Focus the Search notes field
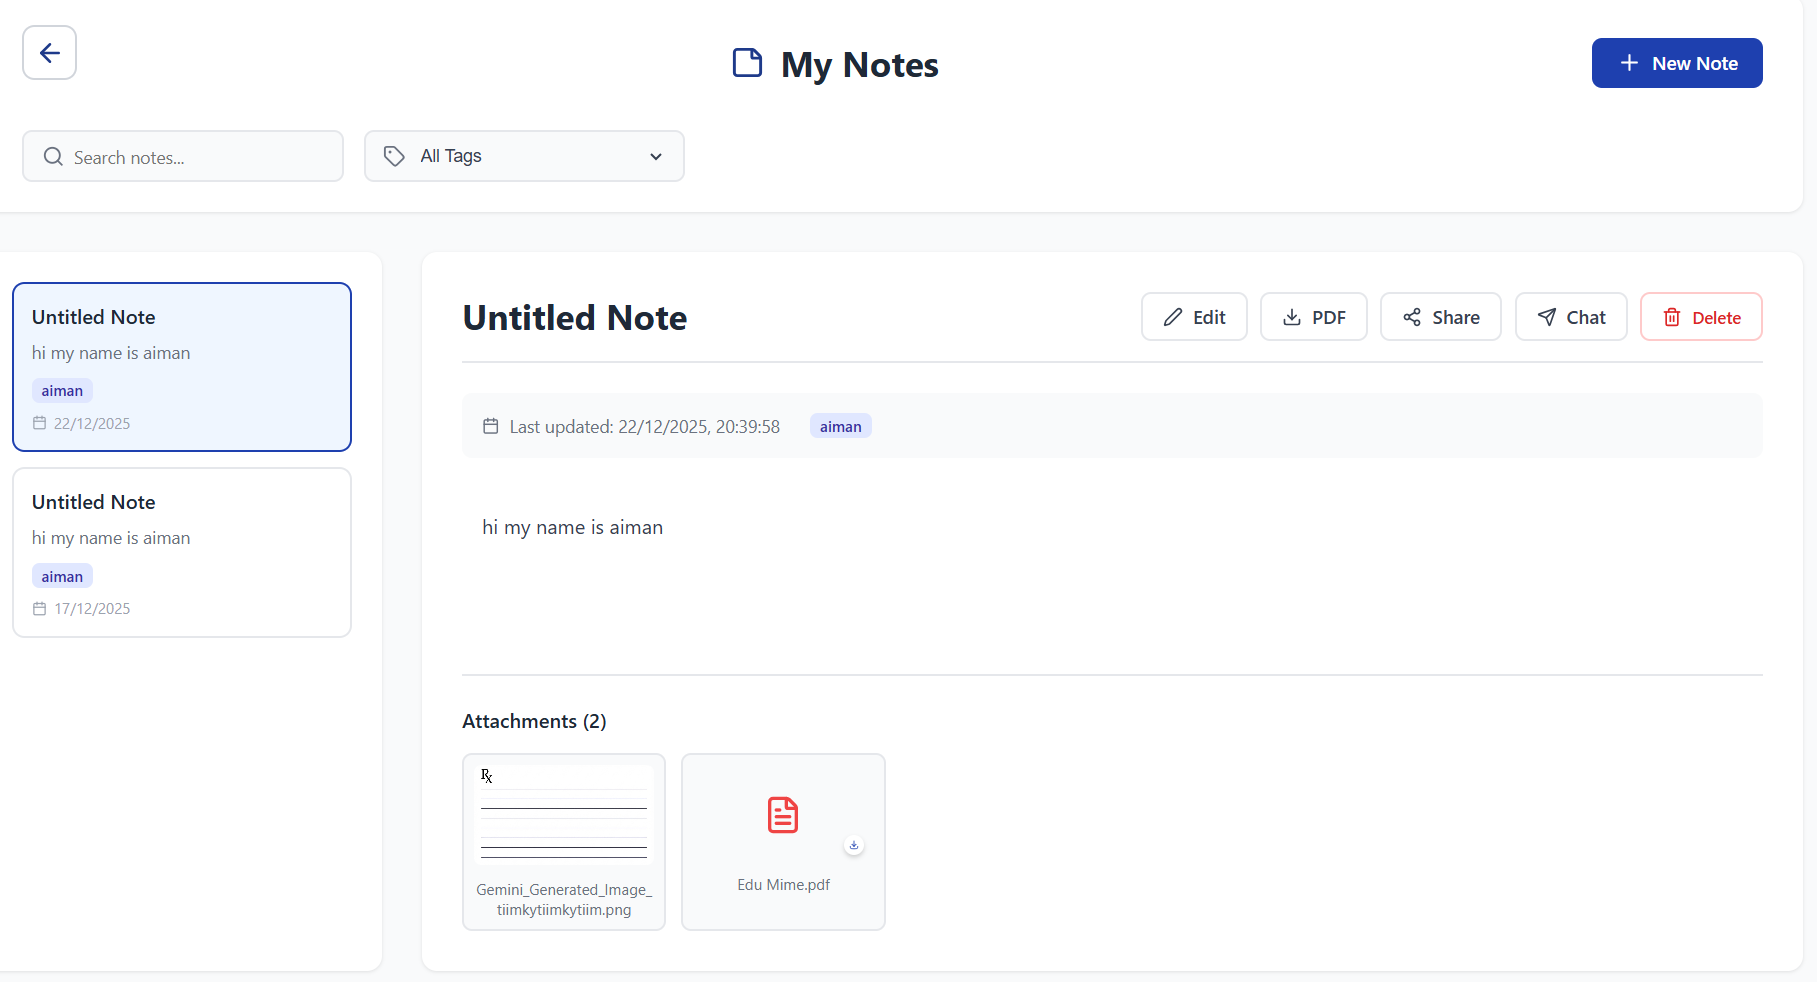Image resolution: width=1817 pixels, height=982 pixels. click(x=183, y=156)
